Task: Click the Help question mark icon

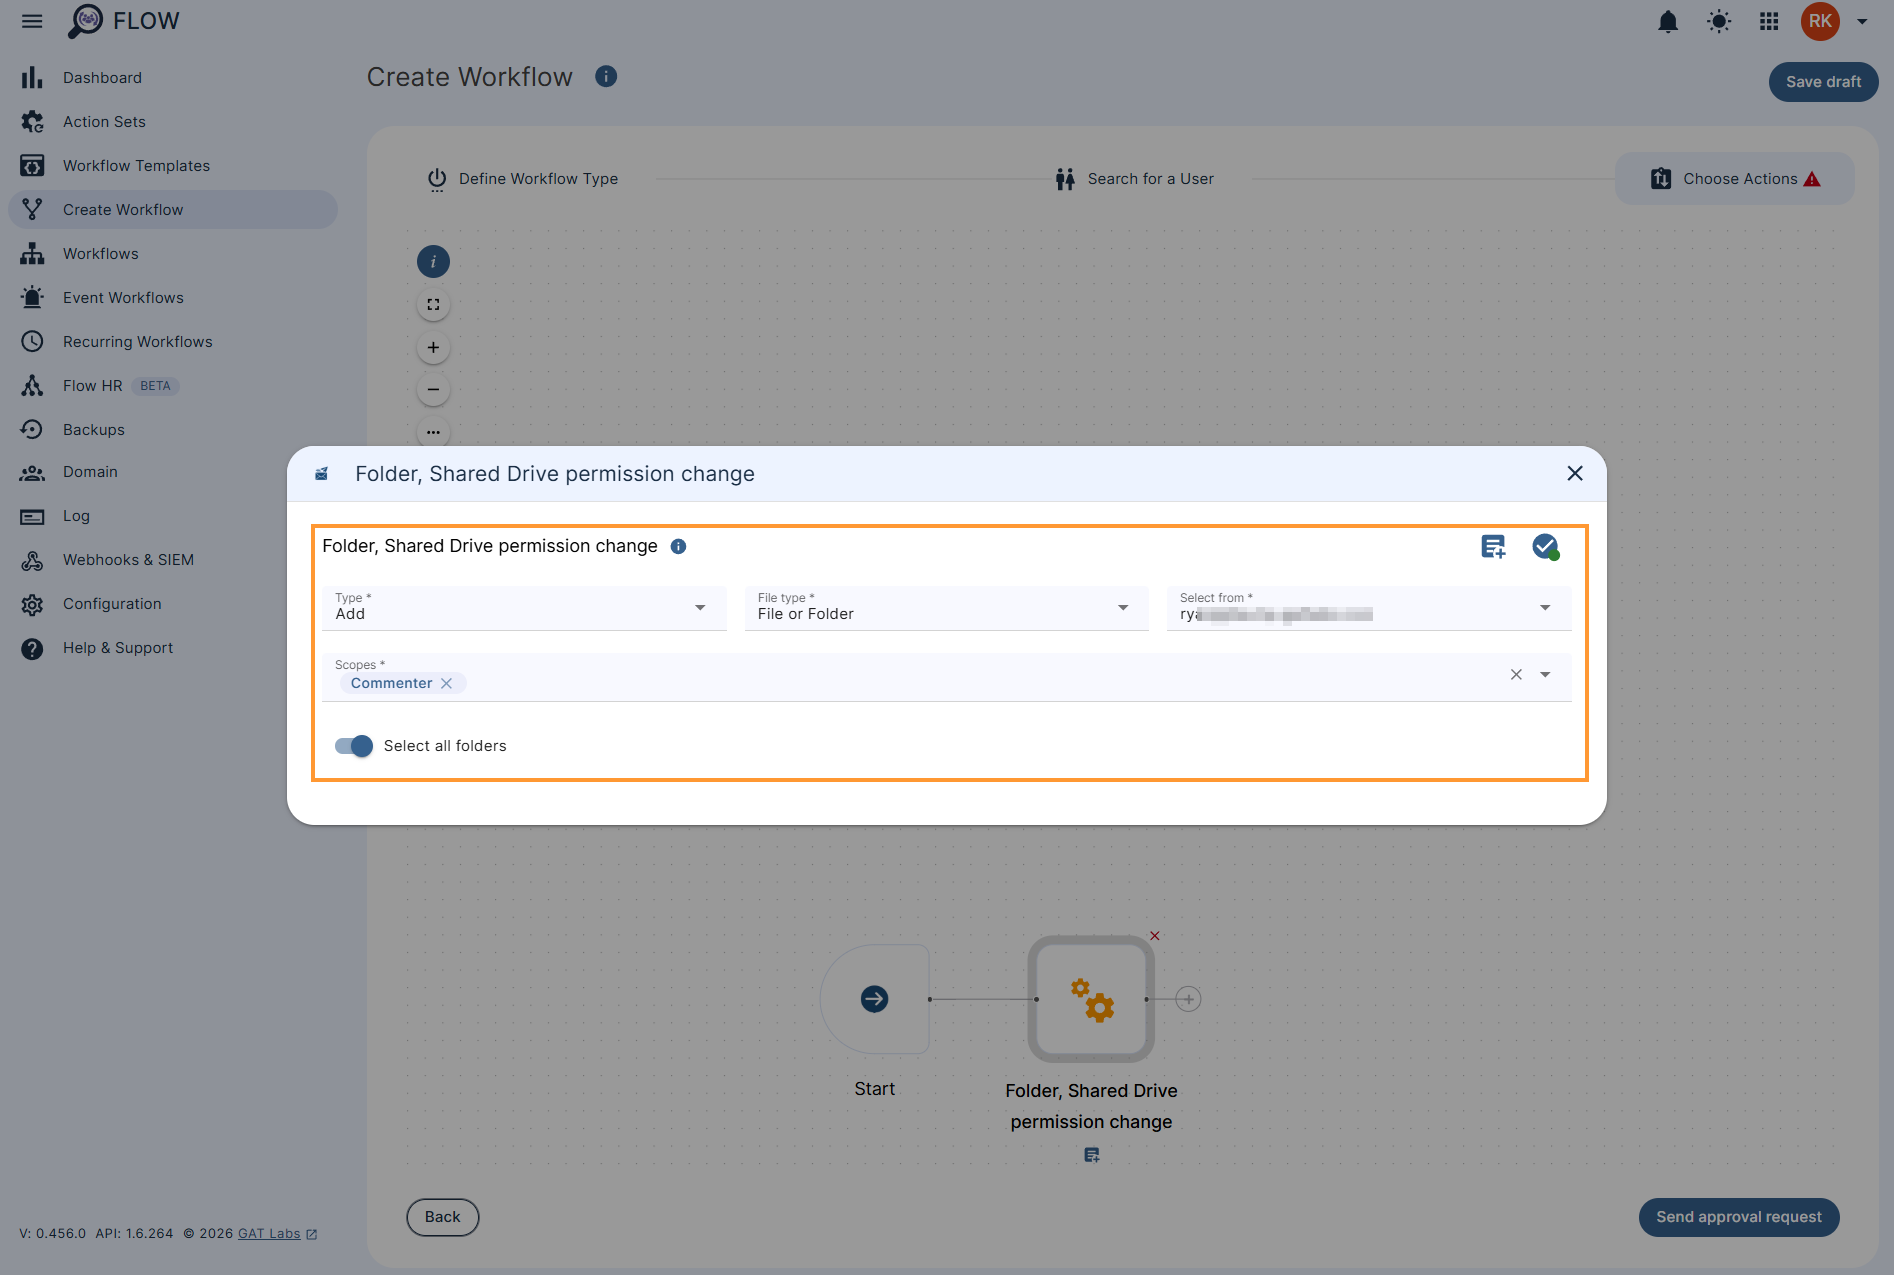Action: [x=32, y=648]
